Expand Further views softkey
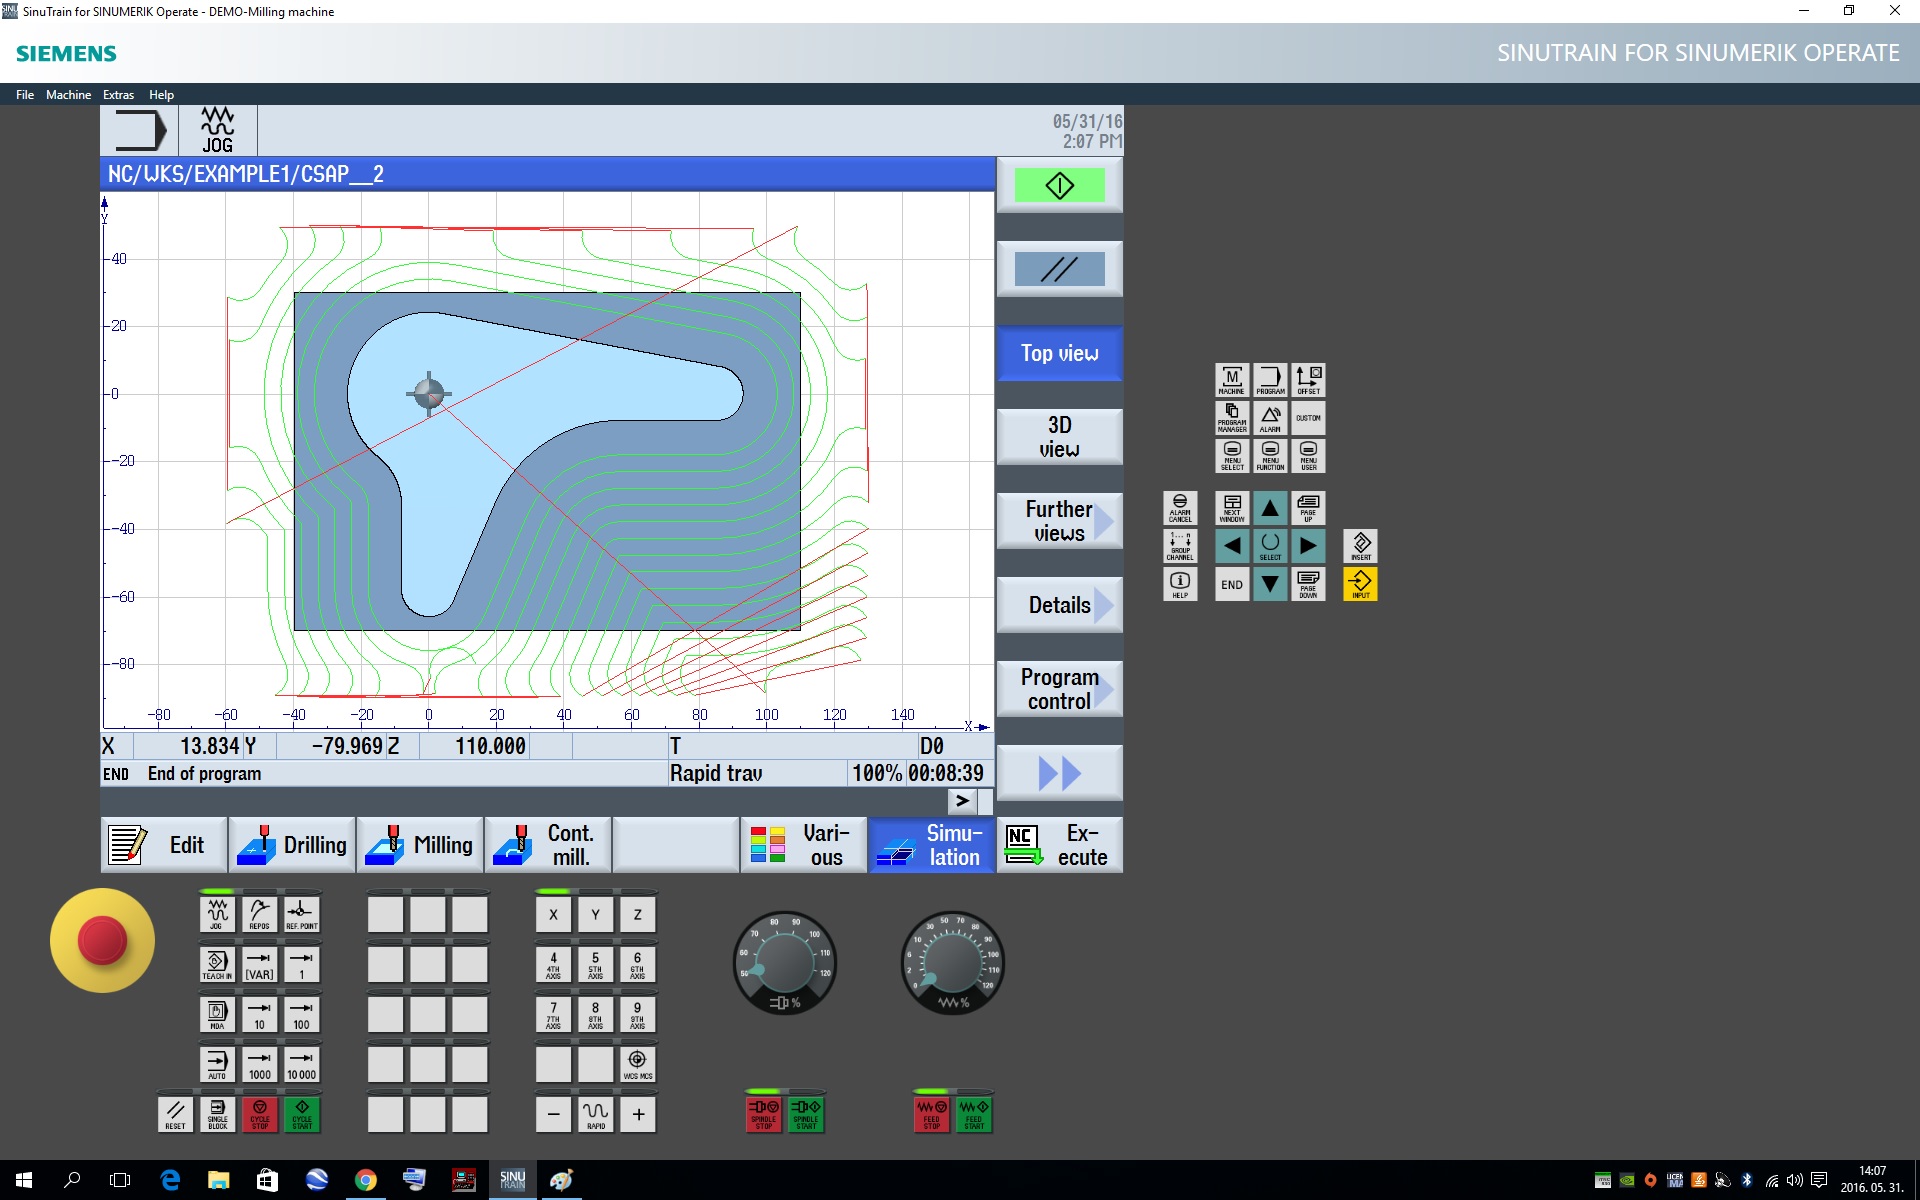 tap(1059, 521)
